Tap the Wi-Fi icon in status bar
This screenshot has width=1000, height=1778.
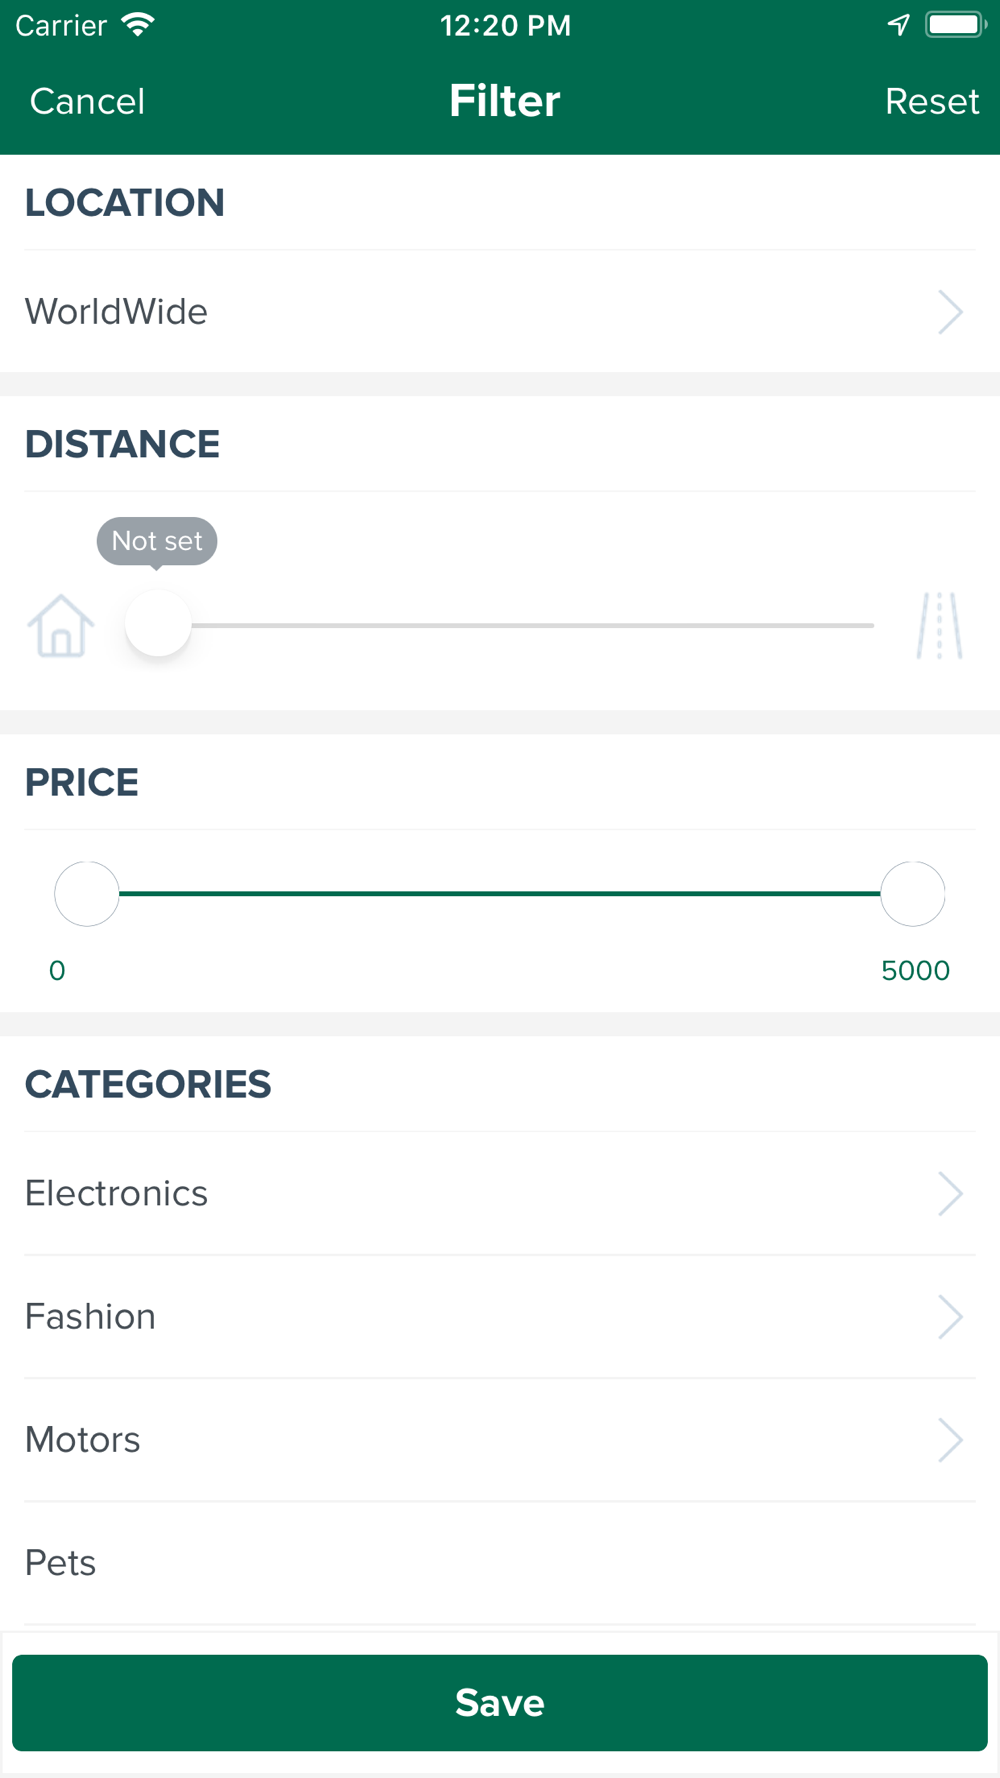138,25
